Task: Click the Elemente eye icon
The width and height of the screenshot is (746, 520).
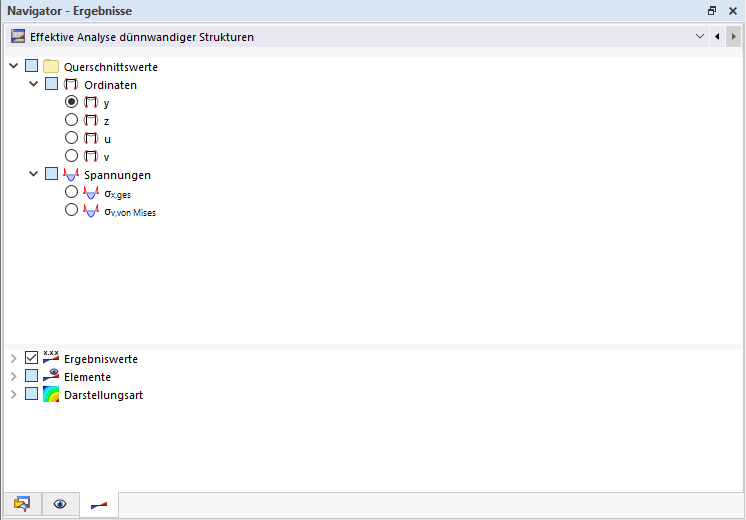Action: pyautogui.click(x=51, y=375)
